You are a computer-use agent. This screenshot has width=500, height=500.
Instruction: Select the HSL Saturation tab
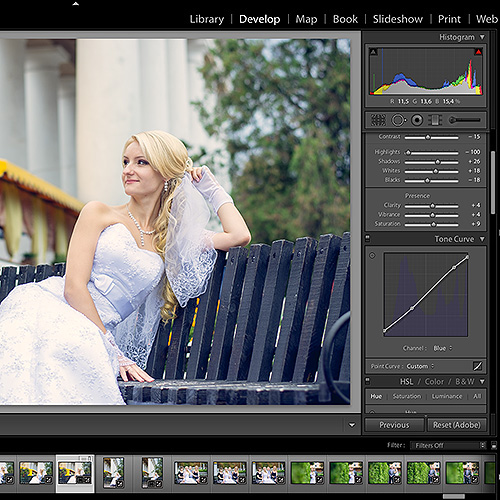(x=407, y=396)
